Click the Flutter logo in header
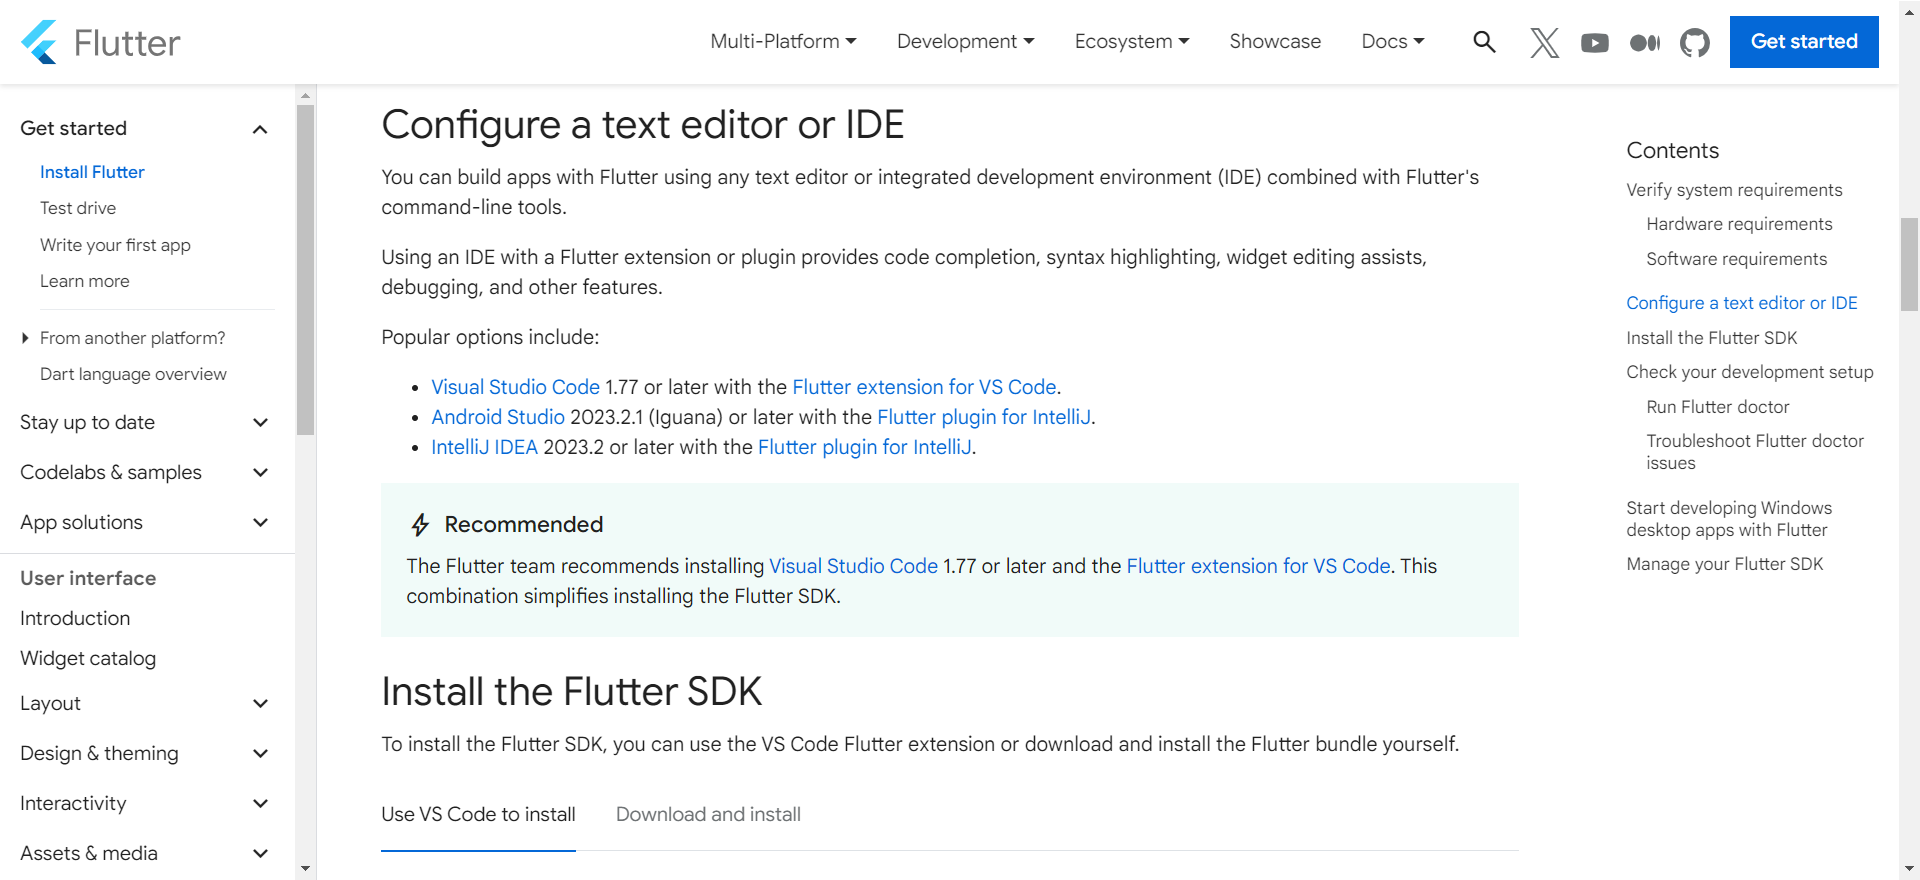 click(x=100, y=42)
